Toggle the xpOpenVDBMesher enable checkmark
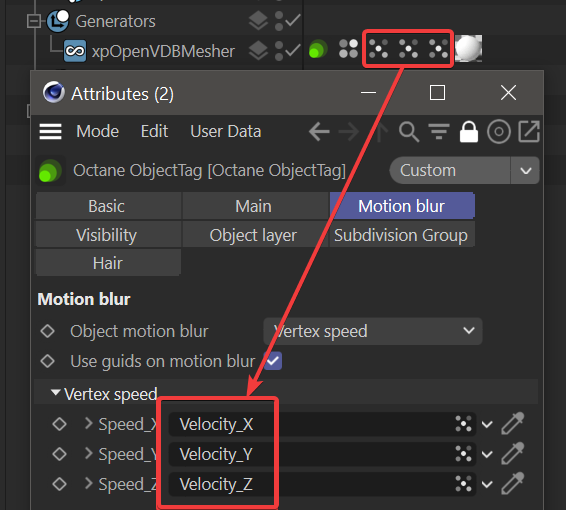This screenshot has width=566, height=510. tap(293, 50)
